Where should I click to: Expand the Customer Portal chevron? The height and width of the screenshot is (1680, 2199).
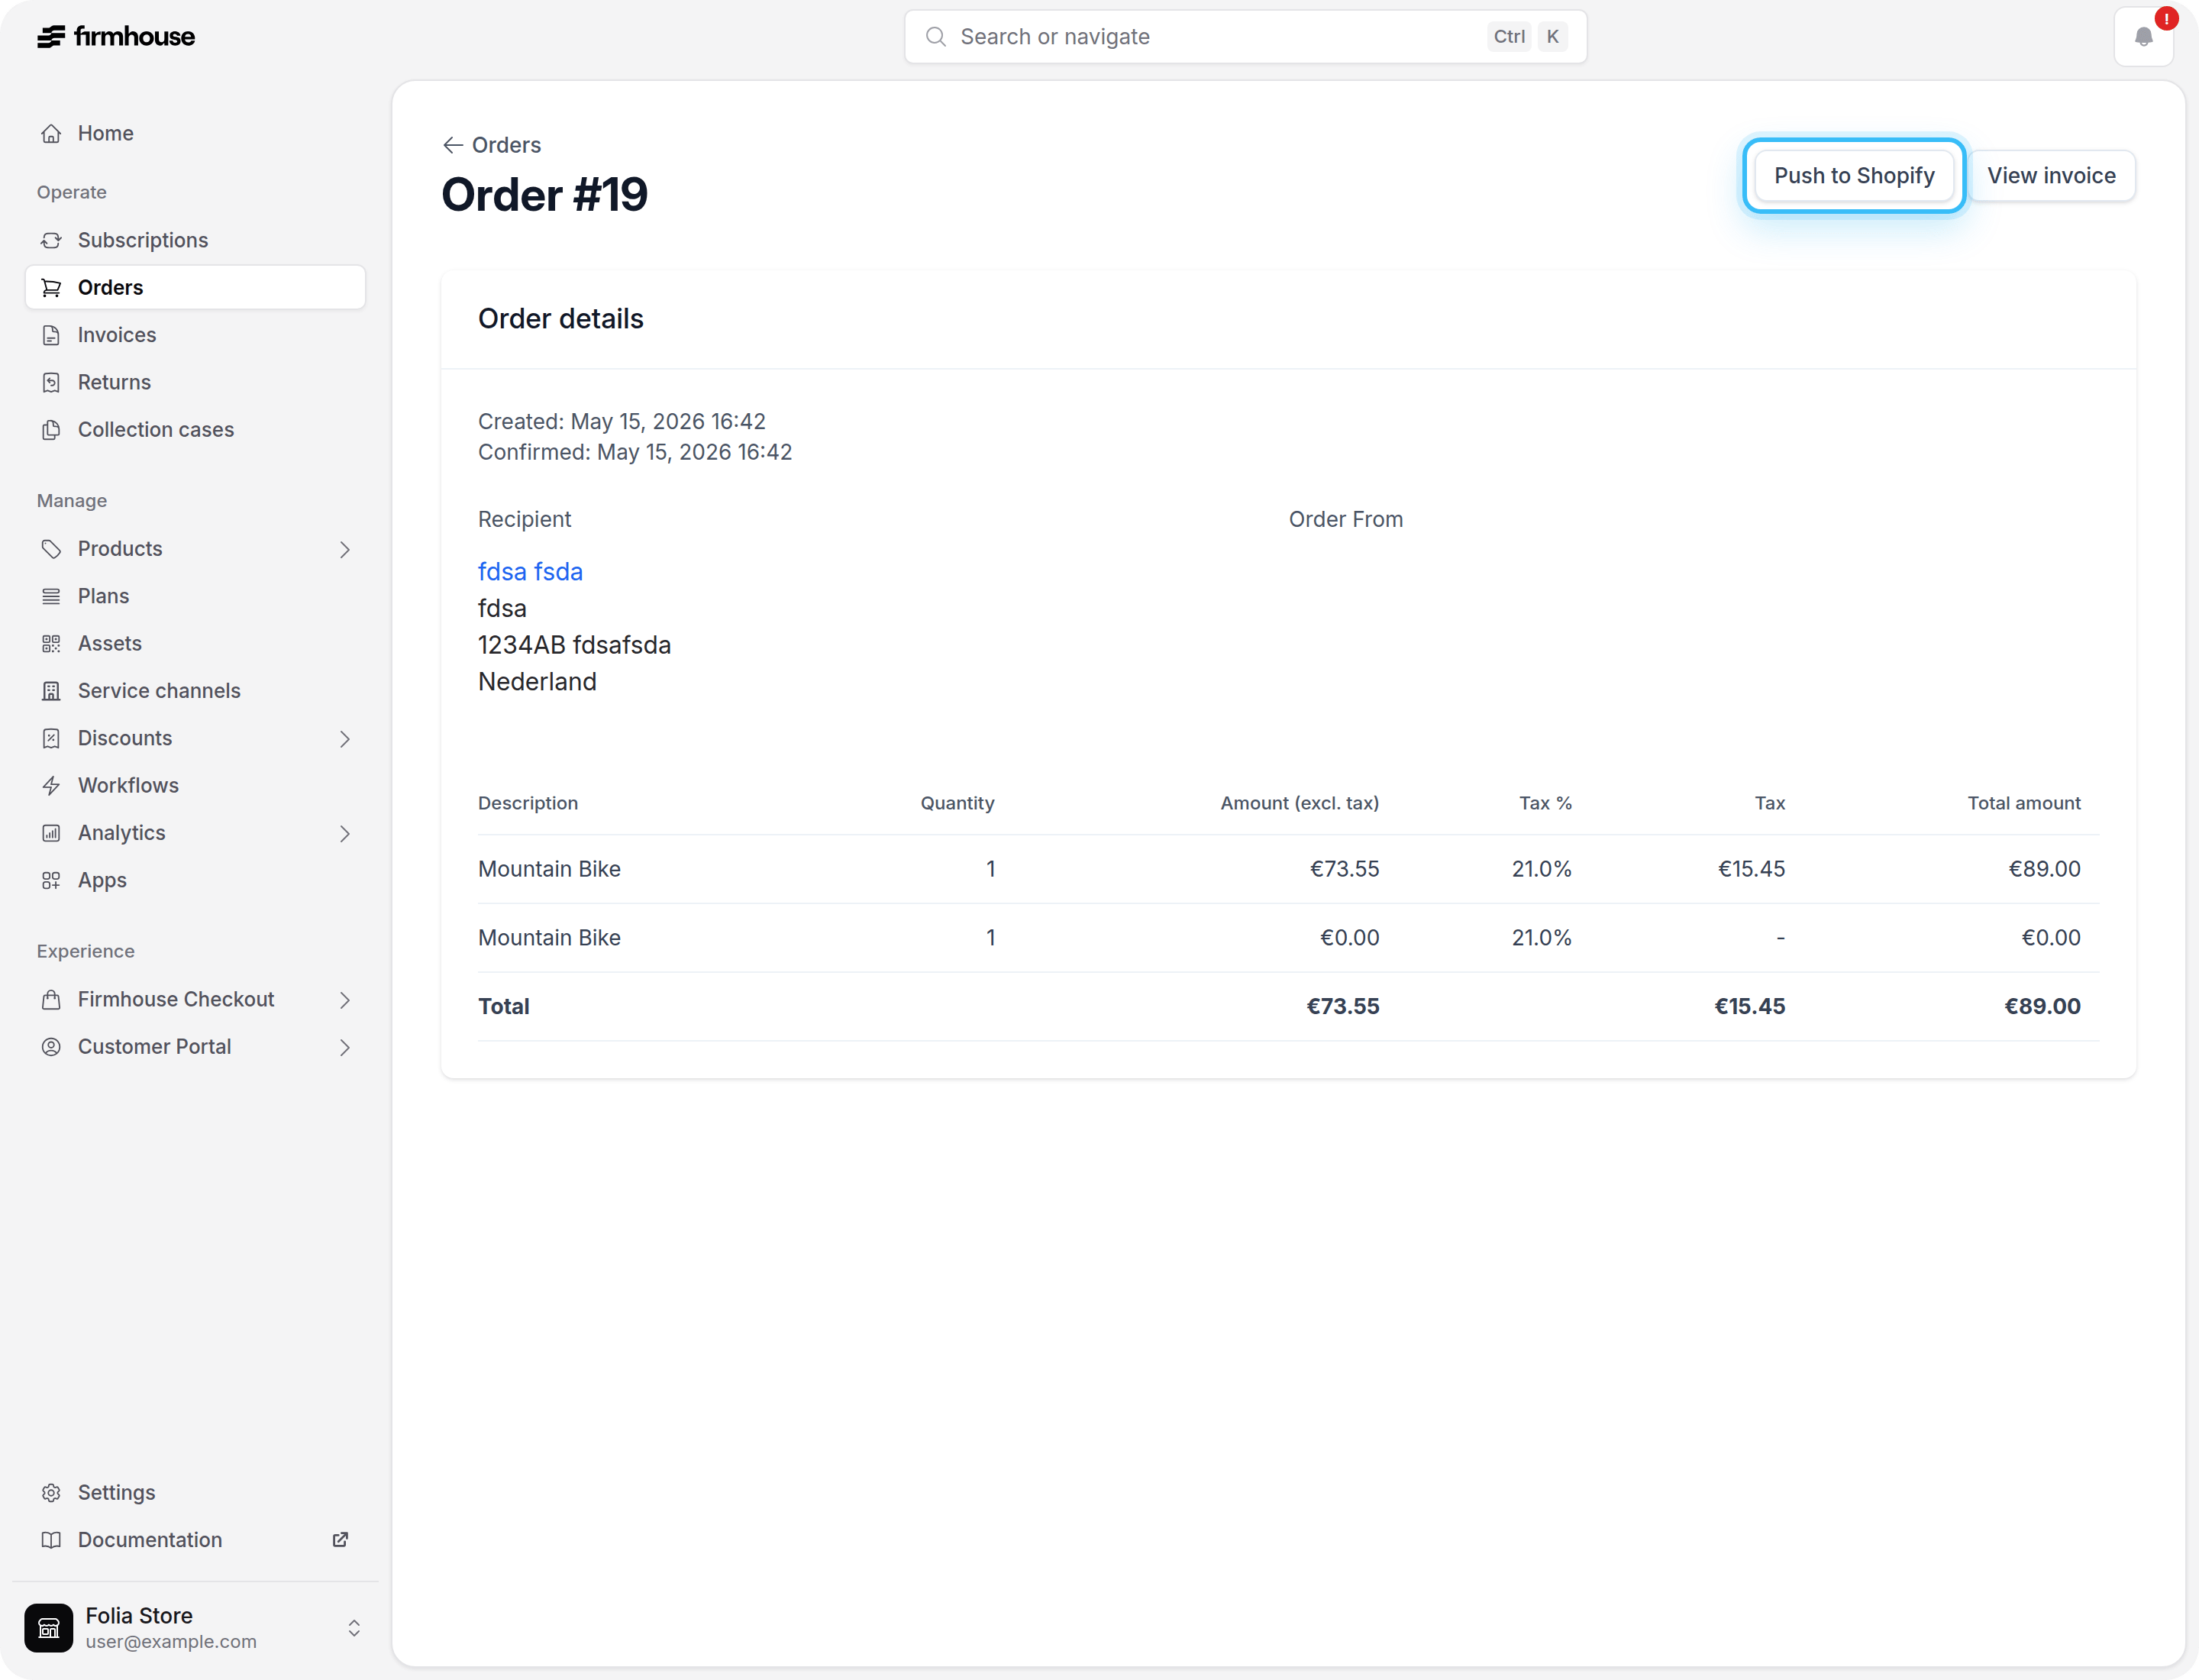pos(345,1047)
